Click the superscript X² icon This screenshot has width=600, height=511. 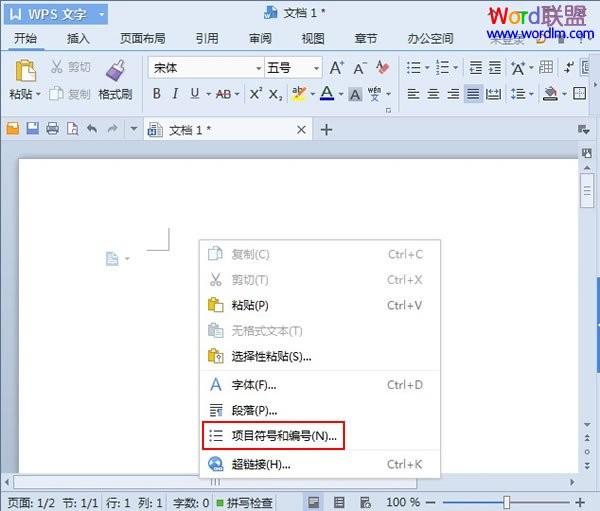coord(255,94)
